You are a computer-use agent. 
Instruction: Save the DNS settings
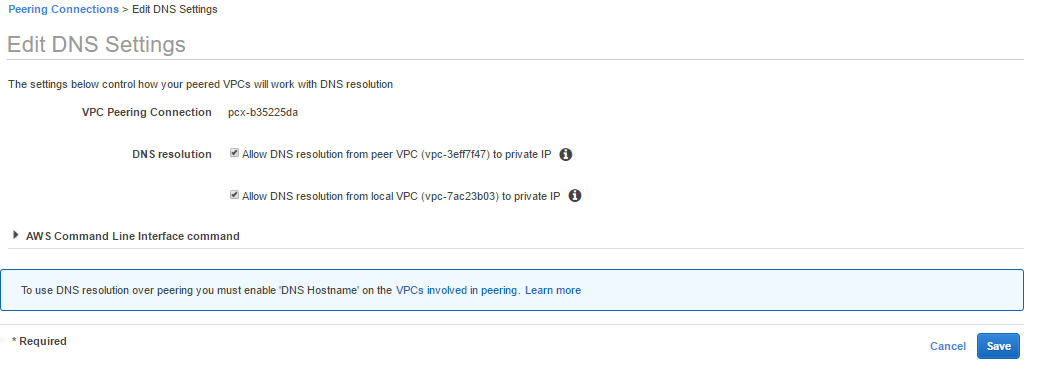pyautogui.click(x=998, y=346)
